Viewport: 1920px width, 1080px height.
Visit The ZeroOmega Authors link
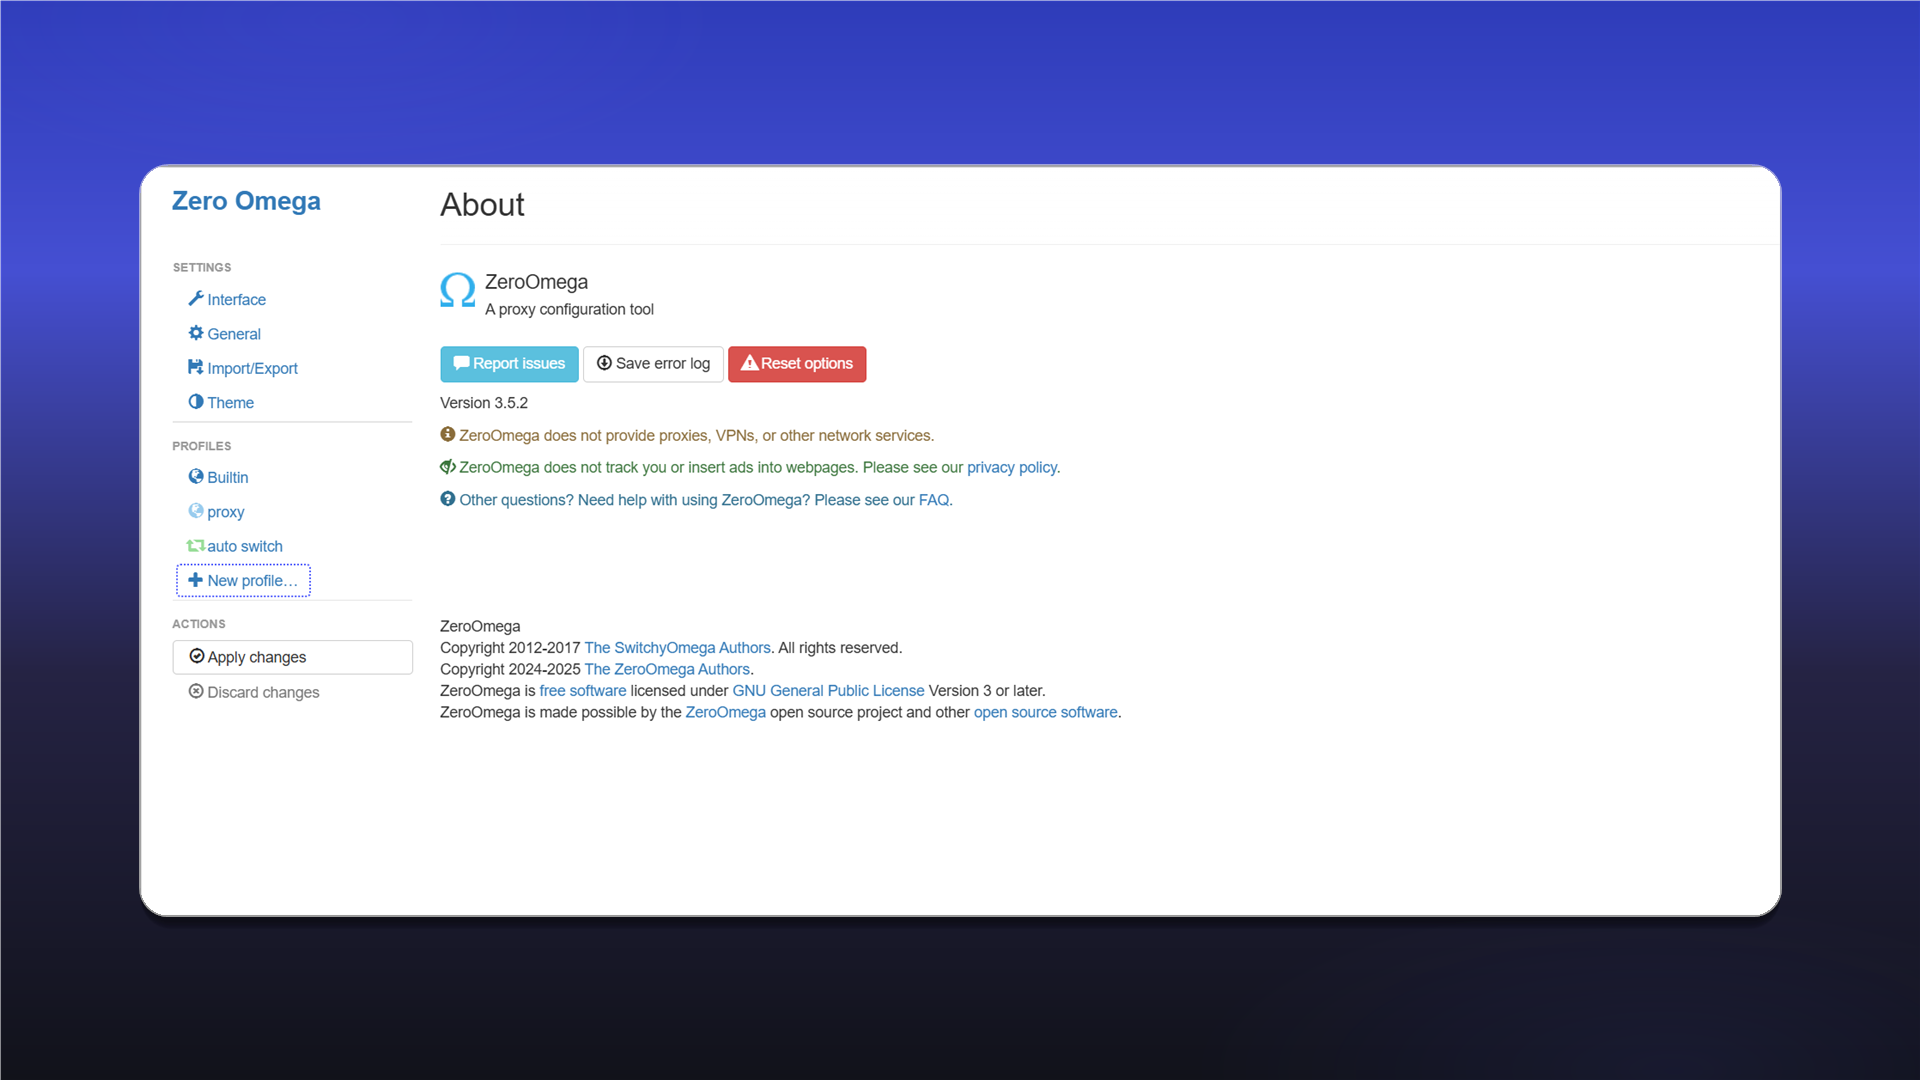pos(667,670)
